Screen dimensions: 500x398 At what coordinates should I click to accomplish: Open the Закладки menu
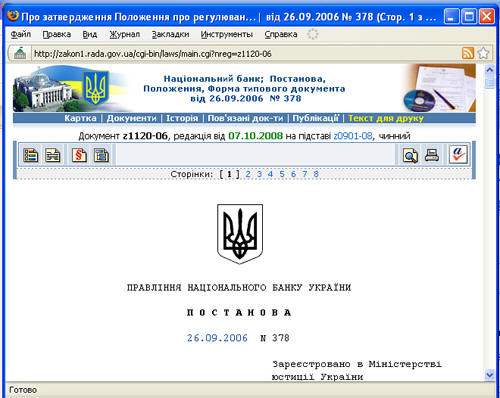pyautogui.click(x=170, y=34)
